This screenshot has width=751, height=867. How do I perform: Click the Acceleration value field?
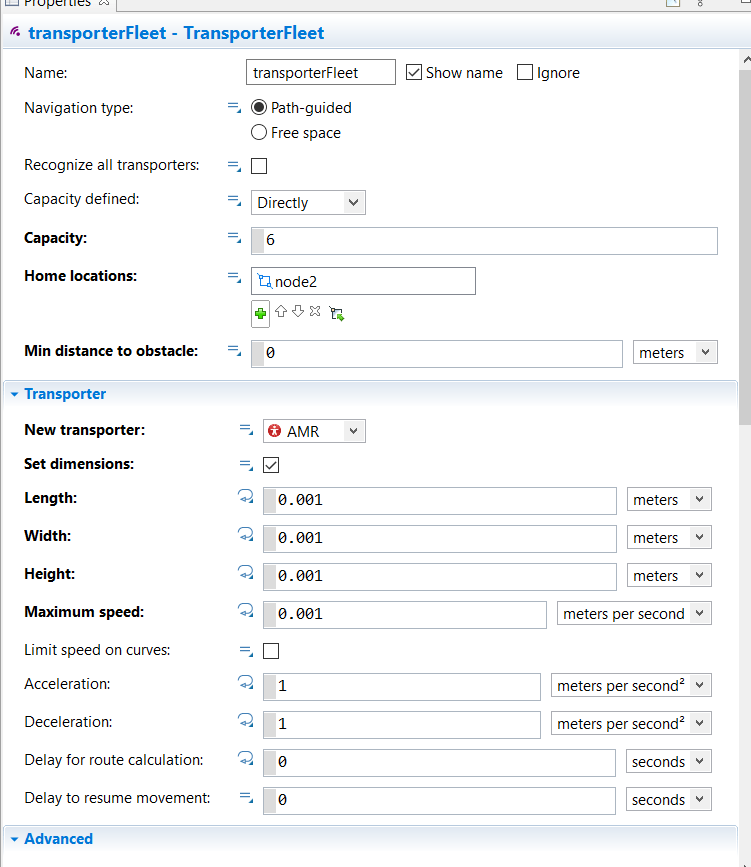click(401, 687)
